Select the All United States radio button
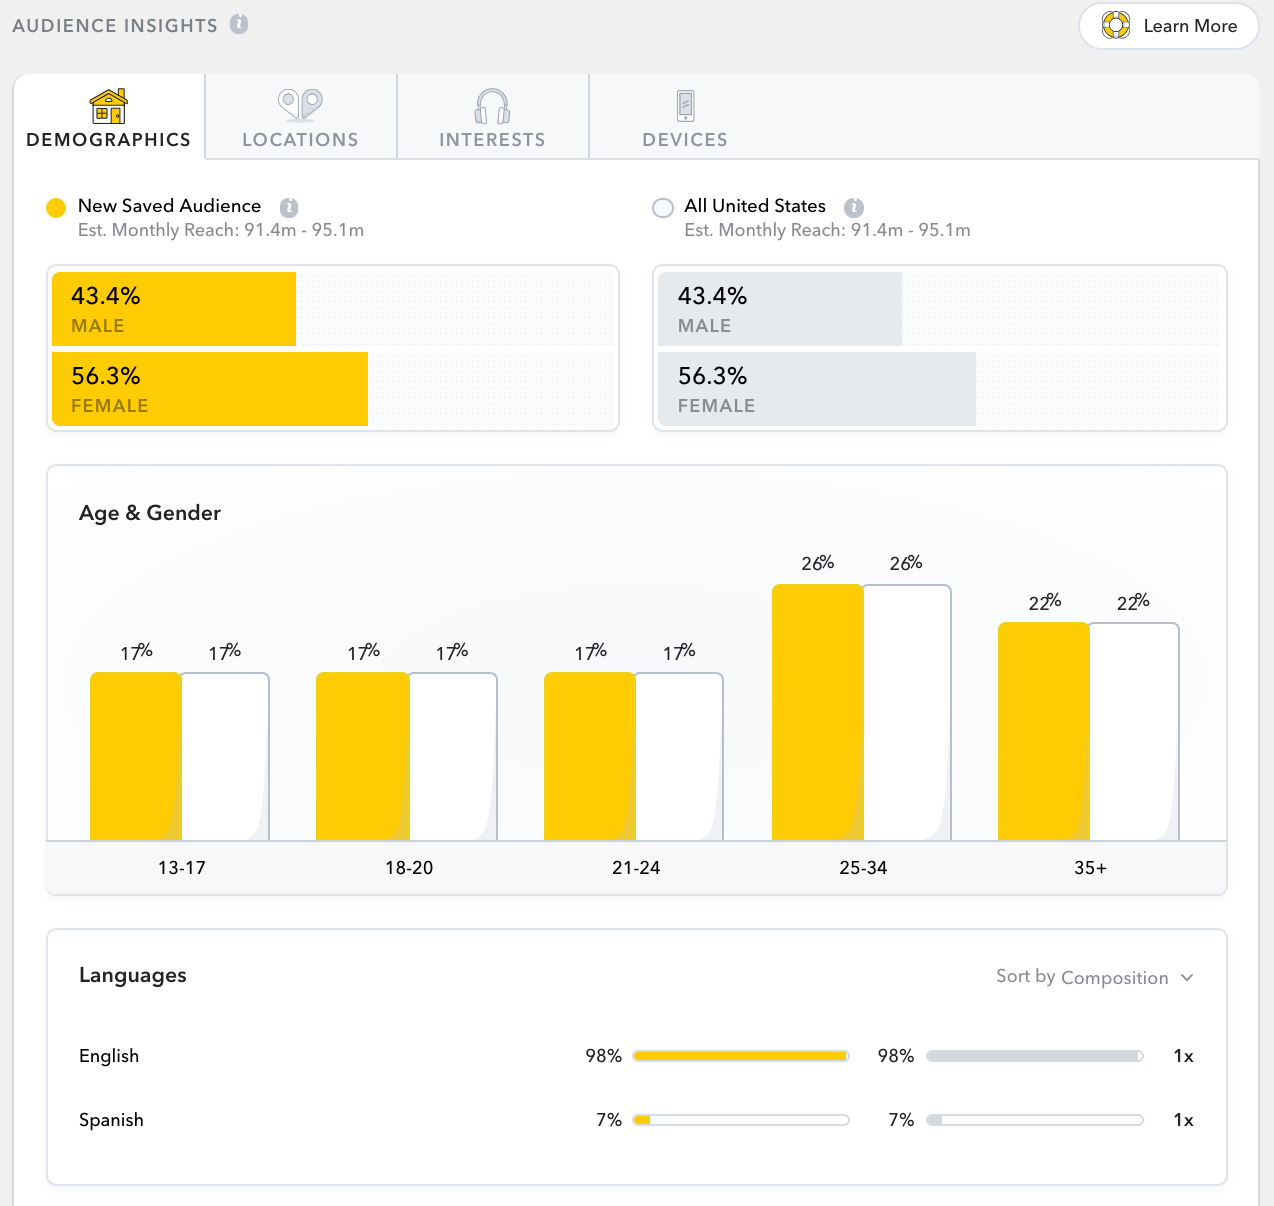The image size is (1274, 1206). 662,207
